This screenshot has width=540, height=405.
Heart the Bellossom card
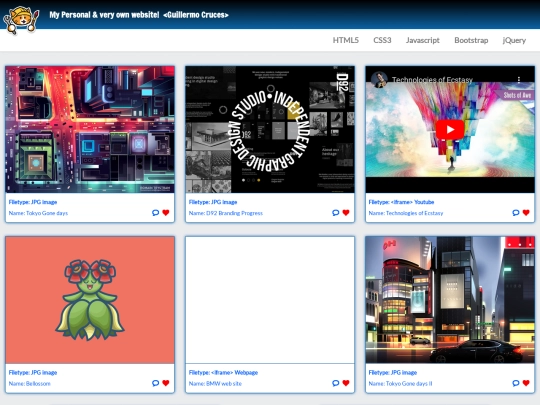pyautogui.click(x=166, y=383)
